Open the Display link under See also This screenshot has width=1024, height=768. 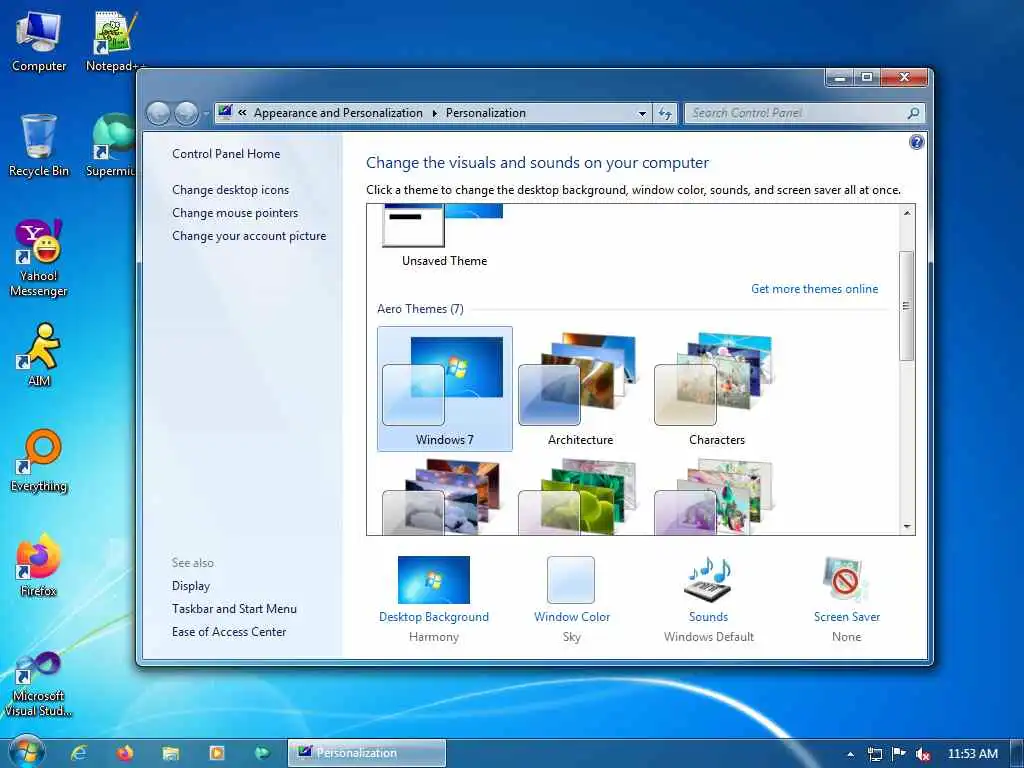[x=191, y=586]
